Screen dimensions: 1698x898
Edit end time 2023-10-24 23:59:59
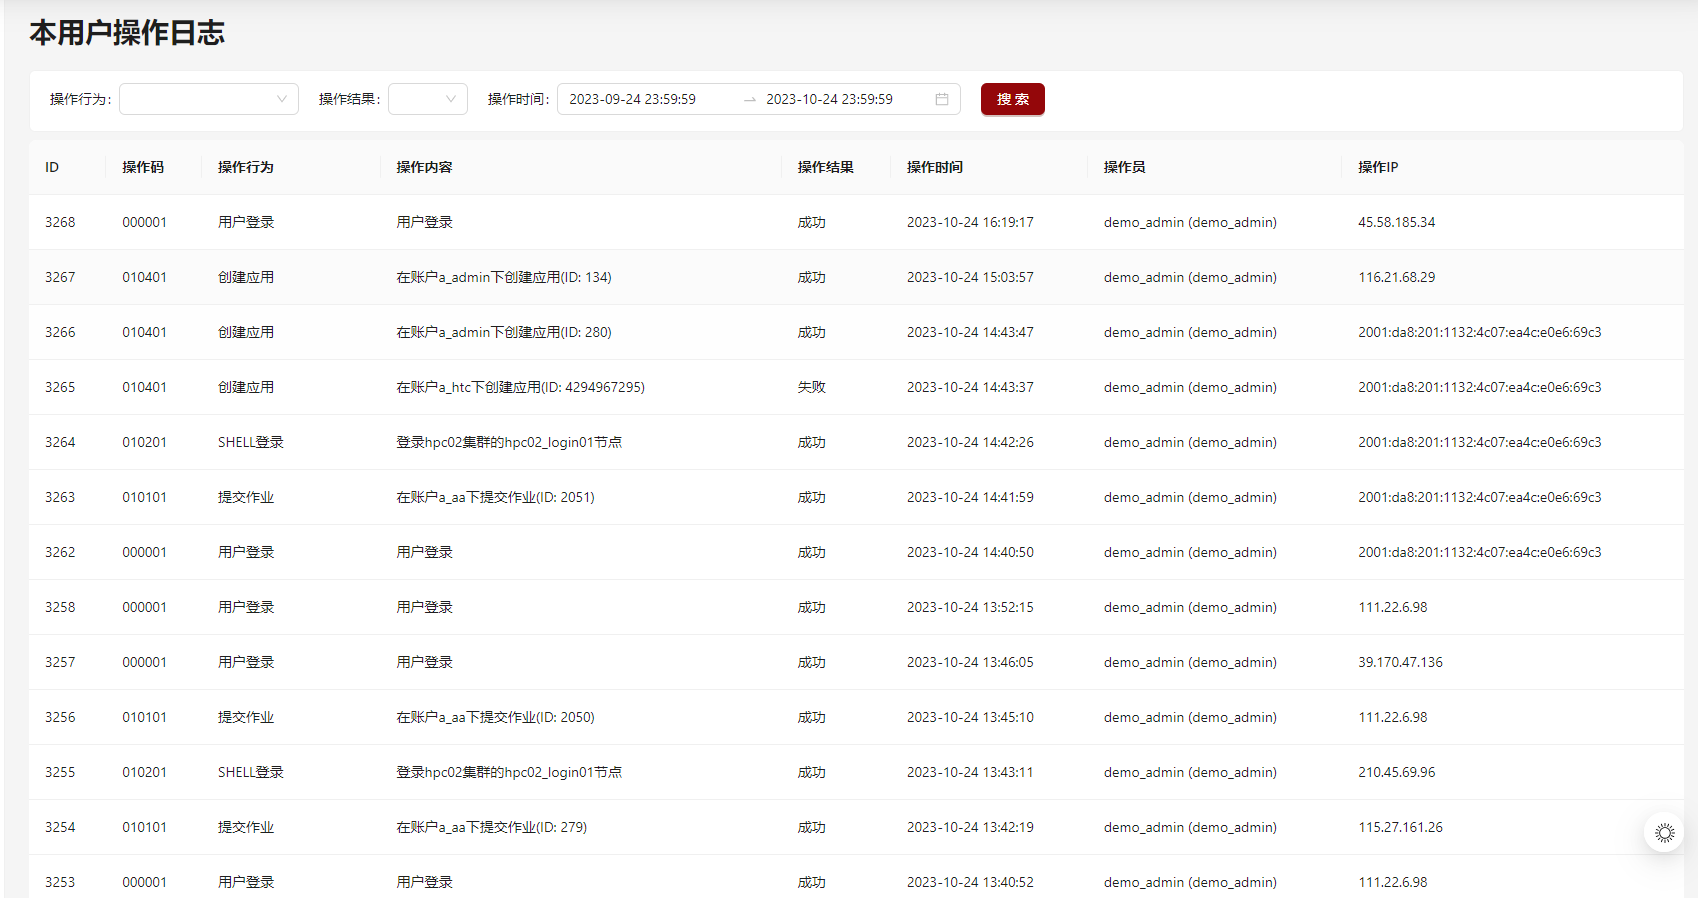pyautogui.click(x=829, y=99)
